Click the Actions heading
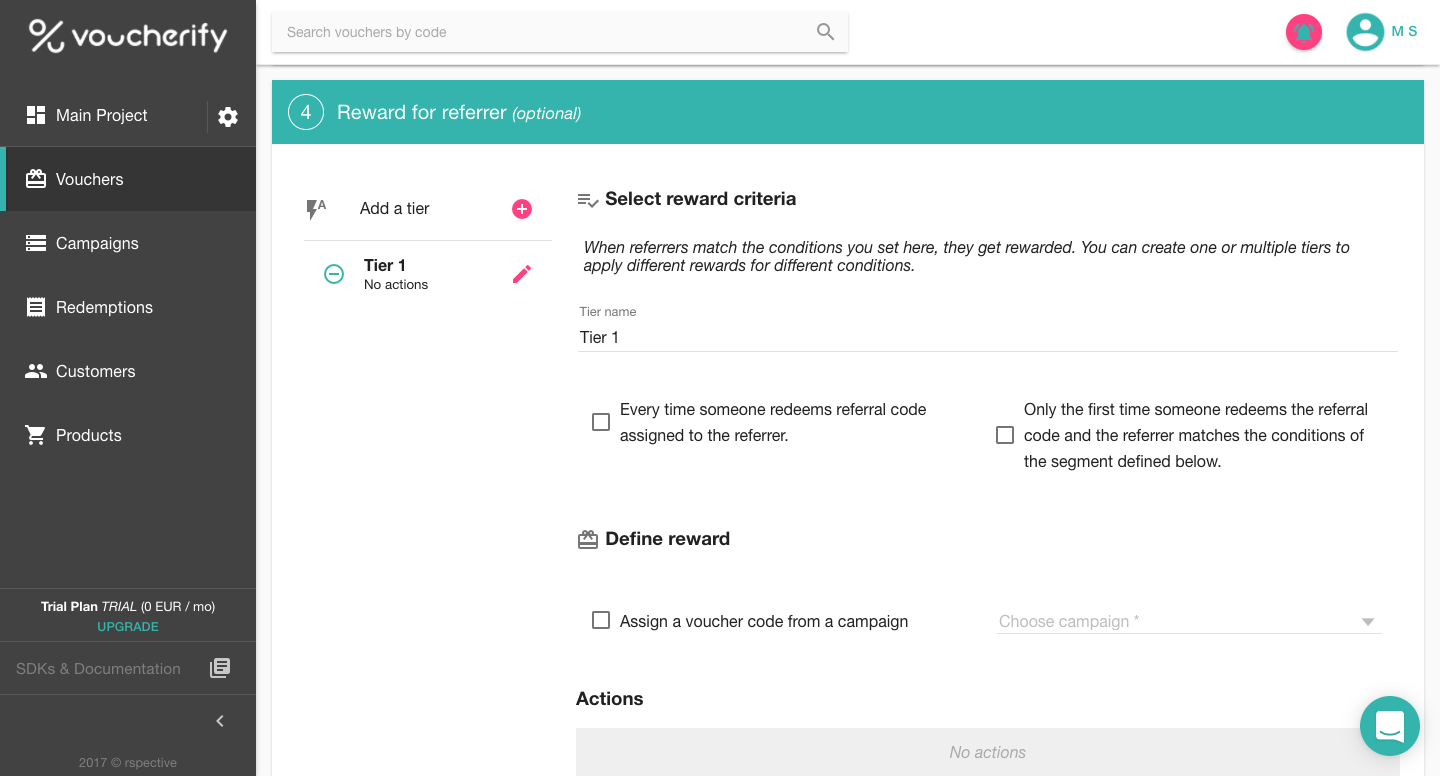The width and height of the screenshot is (1440, 776). click(610, 699)
